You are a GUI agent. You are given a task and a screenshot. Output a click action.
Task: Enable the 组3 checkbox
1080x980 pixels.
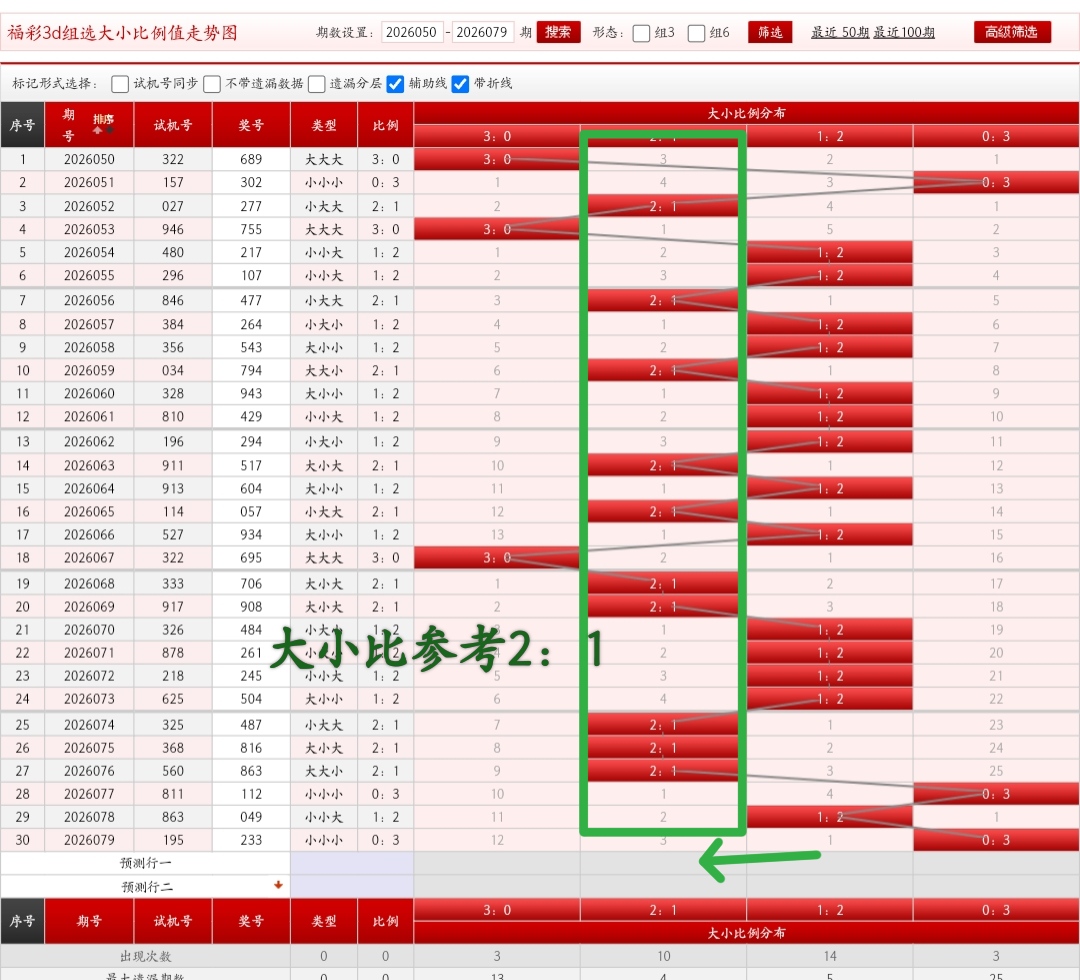coord(640,32)
